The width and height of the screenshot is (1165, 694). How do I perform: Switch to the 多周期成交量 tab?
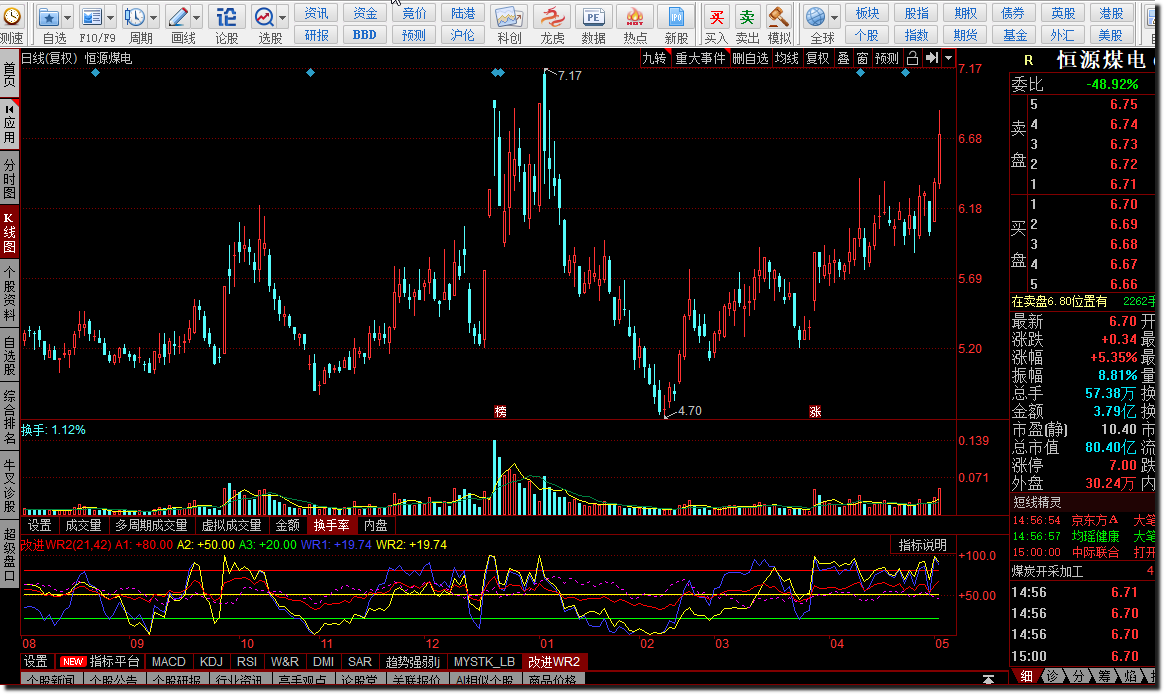pos(152,525)
